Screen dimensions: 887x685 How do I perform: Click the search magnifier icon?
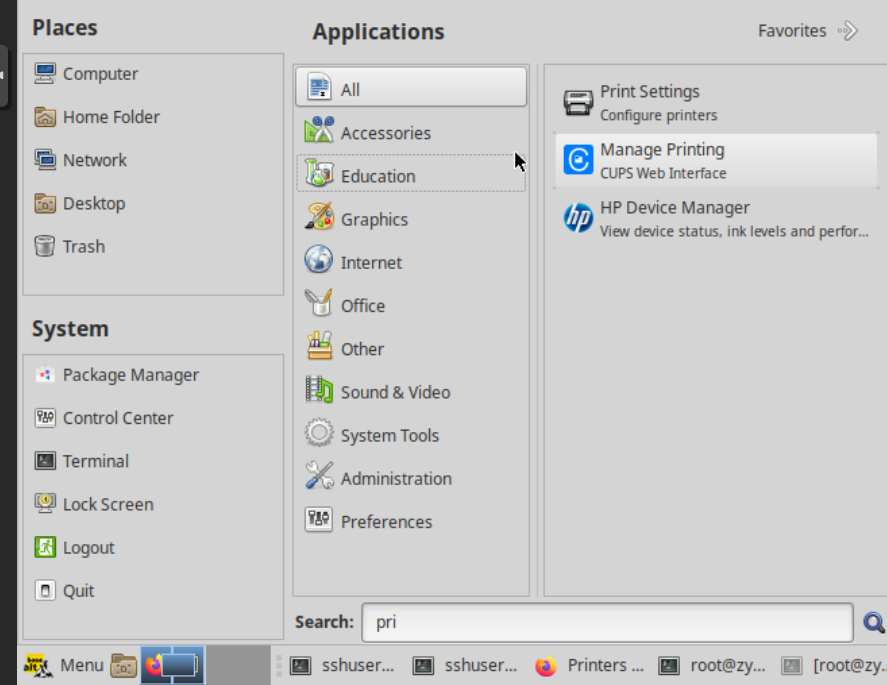(873, 623)
